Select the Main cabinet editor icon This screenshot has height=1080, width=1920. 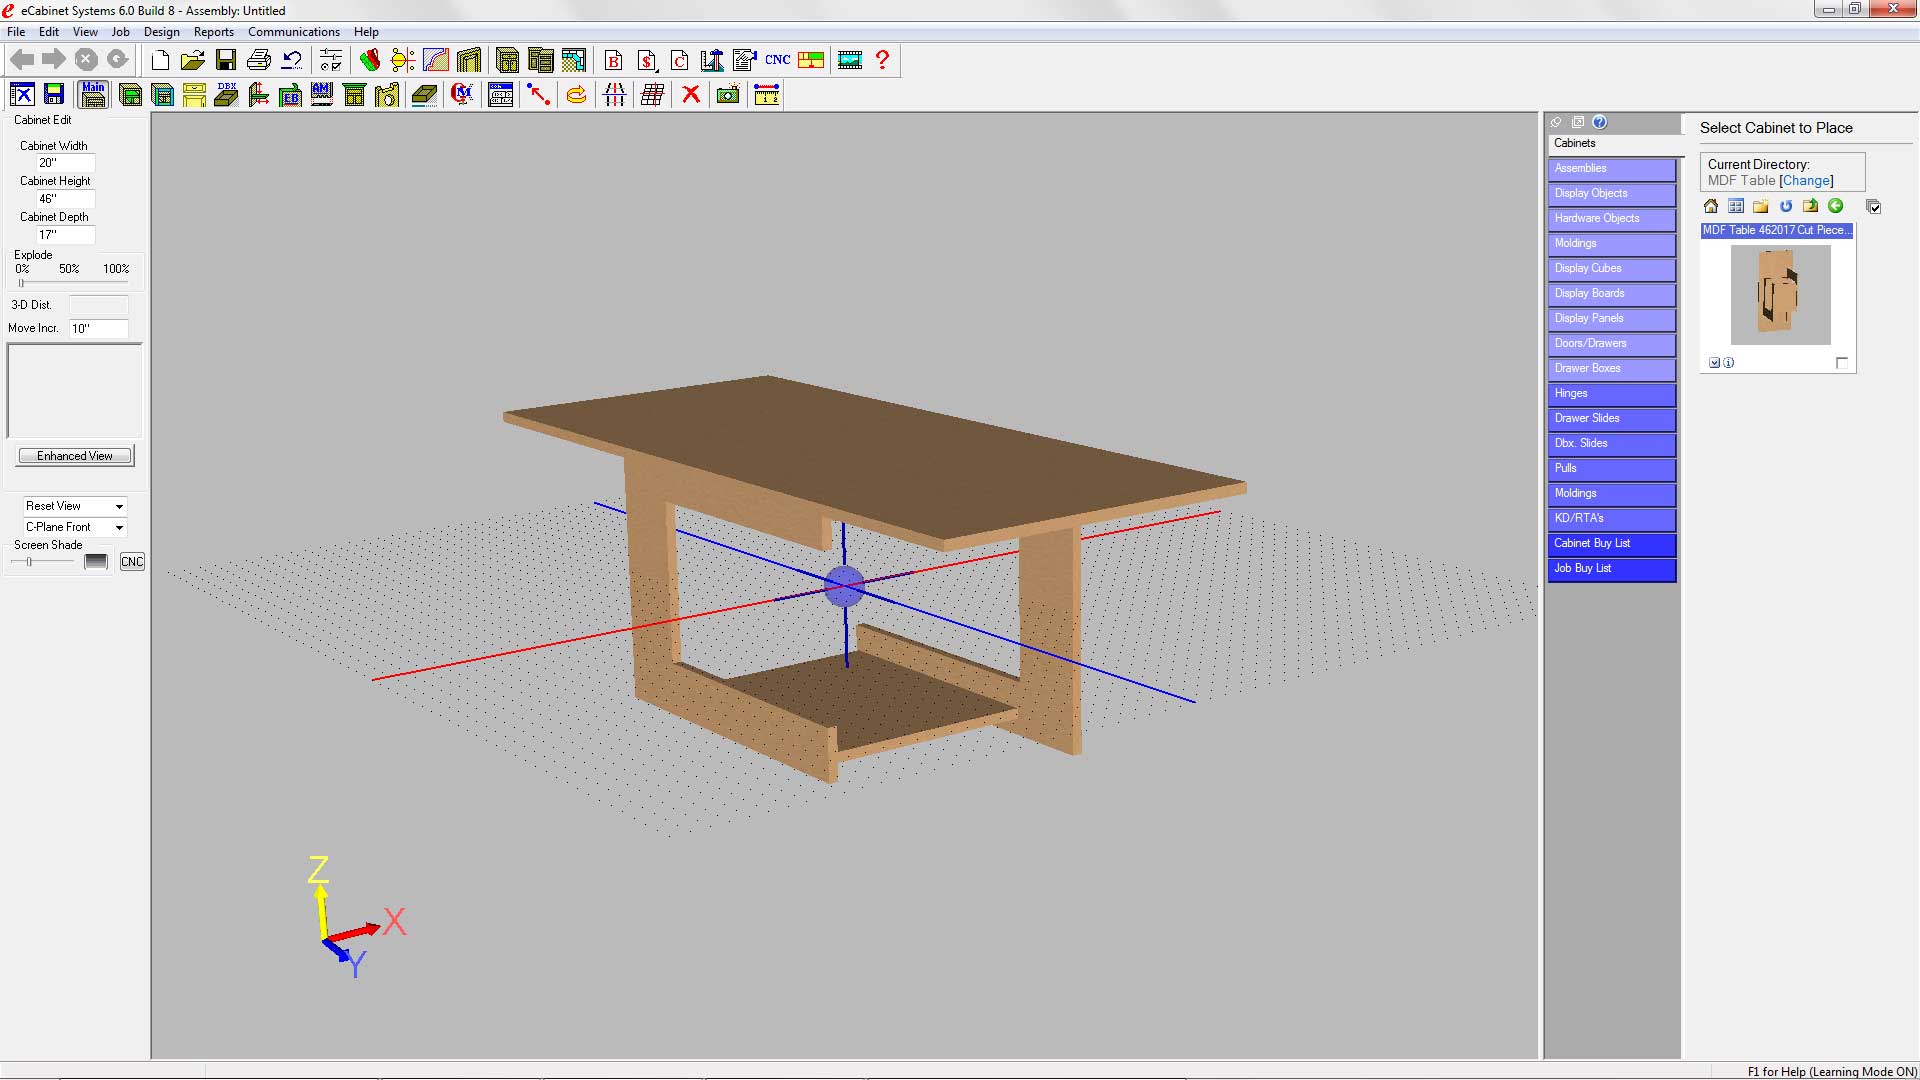pos(93,95)
